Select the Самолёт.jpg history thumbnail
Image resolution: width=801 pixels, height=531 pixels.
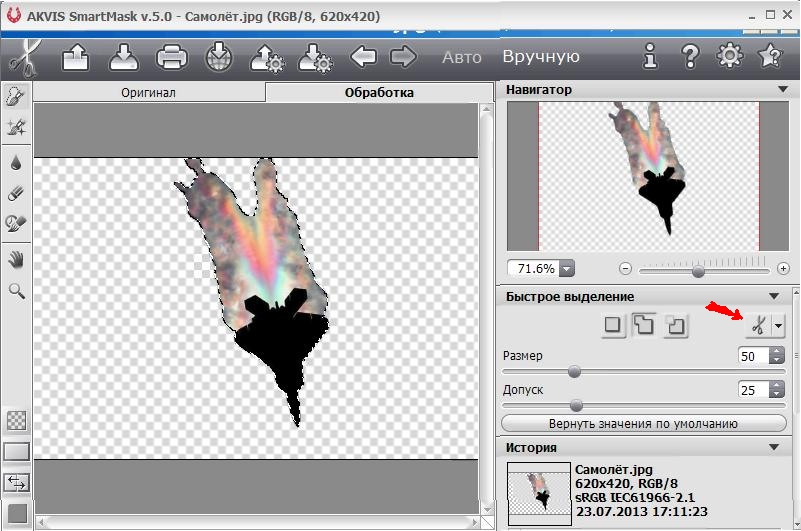click(539, 493)
